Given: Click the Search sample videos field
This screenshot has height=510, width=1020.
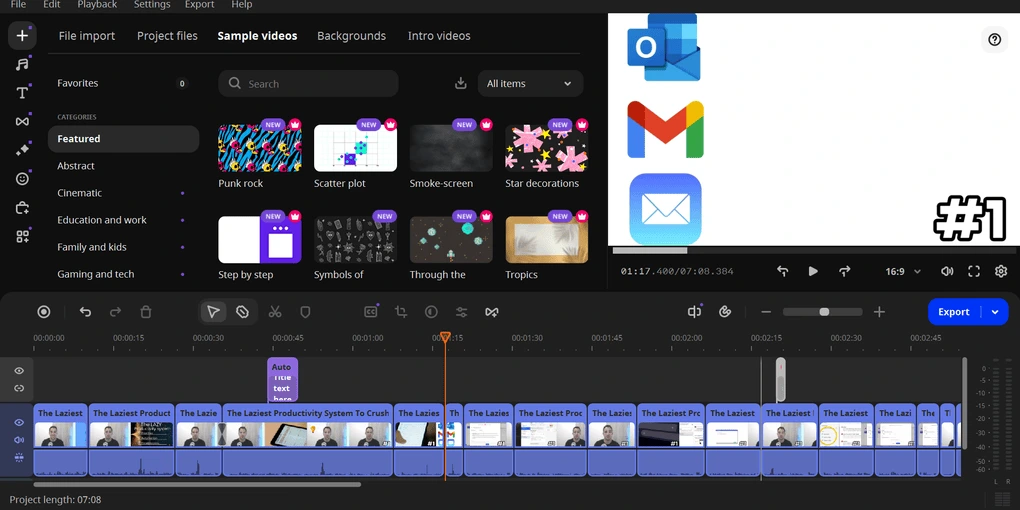Looking at the screenshot, I should point(308,83).
